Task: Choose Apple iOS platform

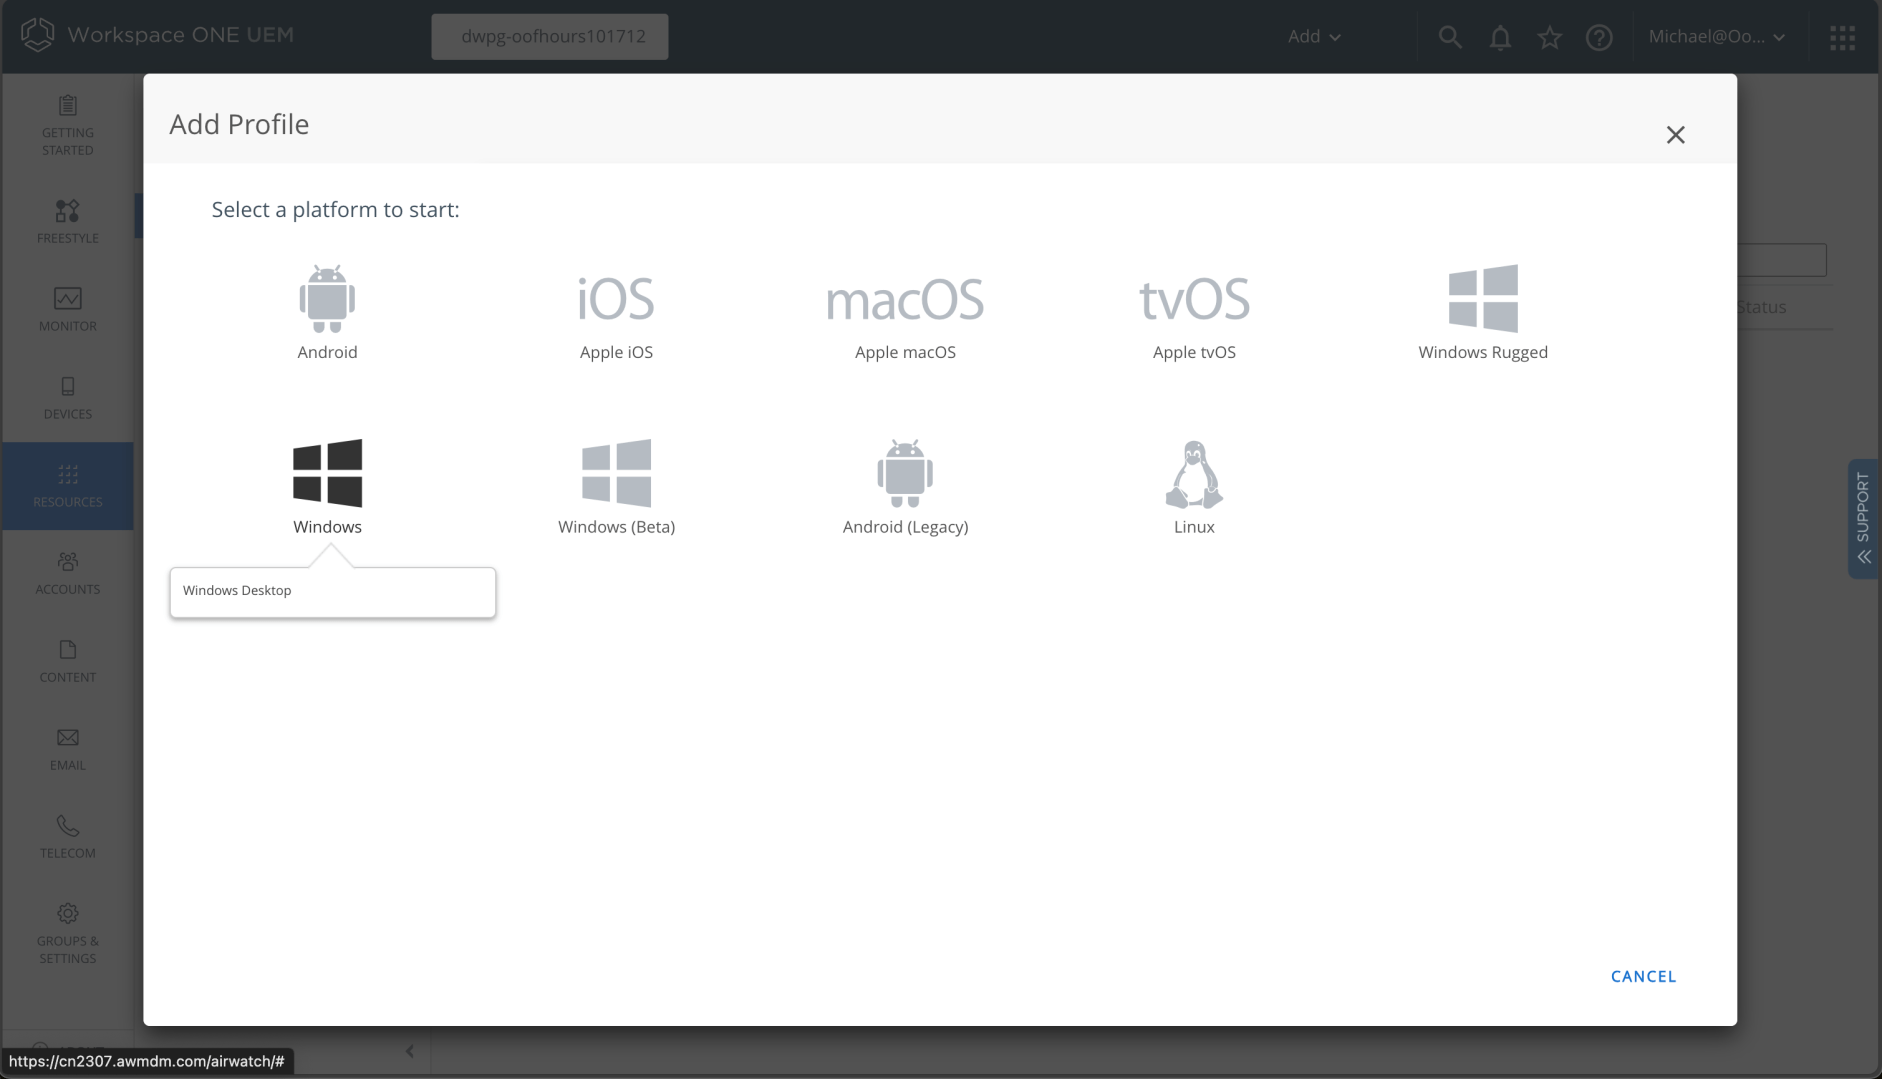Action: (x=616, y=300)
